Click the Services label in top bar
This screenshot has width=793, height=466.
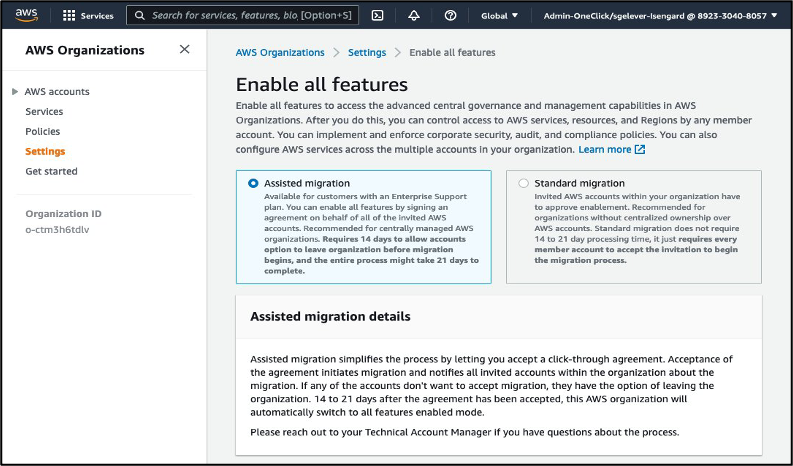pos(97,16)
